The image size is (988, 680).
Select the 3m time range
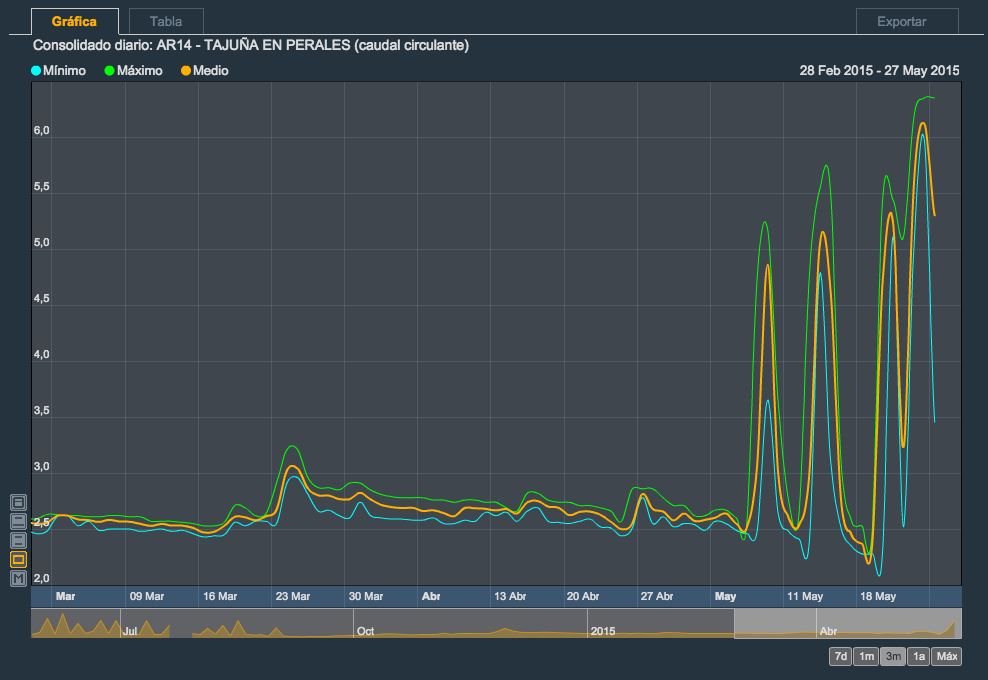(893, 657)
